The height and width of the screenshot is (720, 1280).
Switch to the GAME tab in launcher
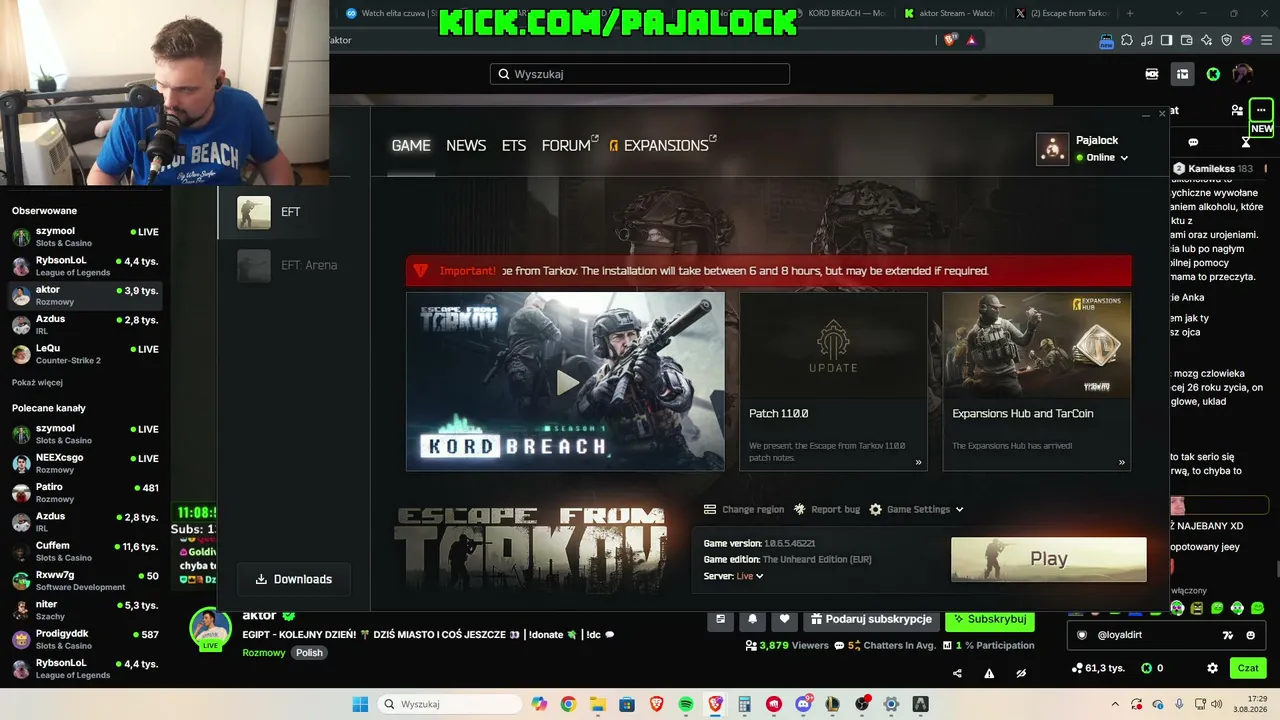(x=411, y=145)
